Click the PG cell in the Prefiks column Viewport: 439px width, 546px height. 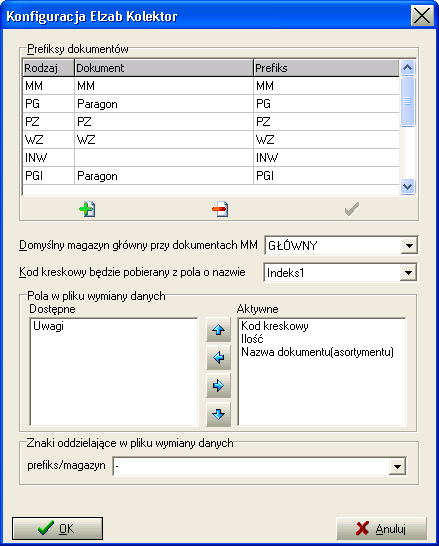tap(327, 104)
